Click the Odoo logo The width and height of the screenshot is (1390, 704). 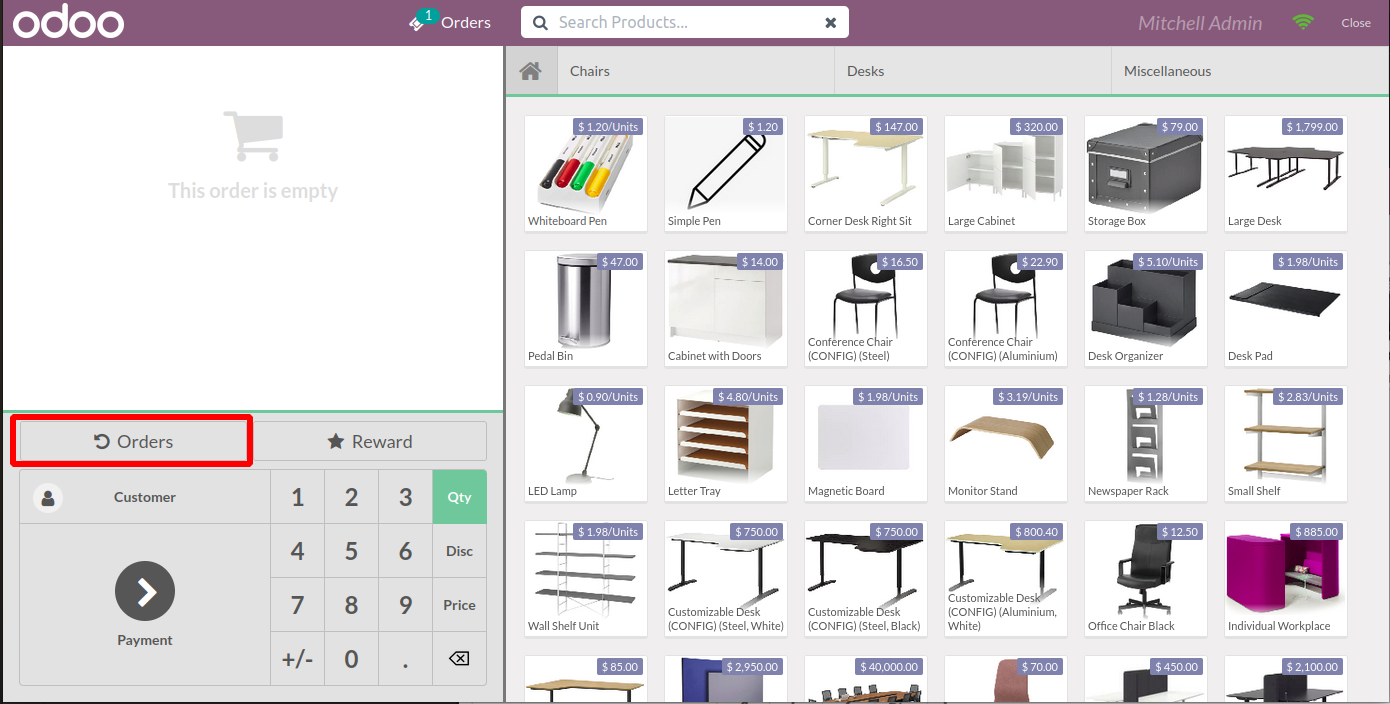(x=68, y=22)
